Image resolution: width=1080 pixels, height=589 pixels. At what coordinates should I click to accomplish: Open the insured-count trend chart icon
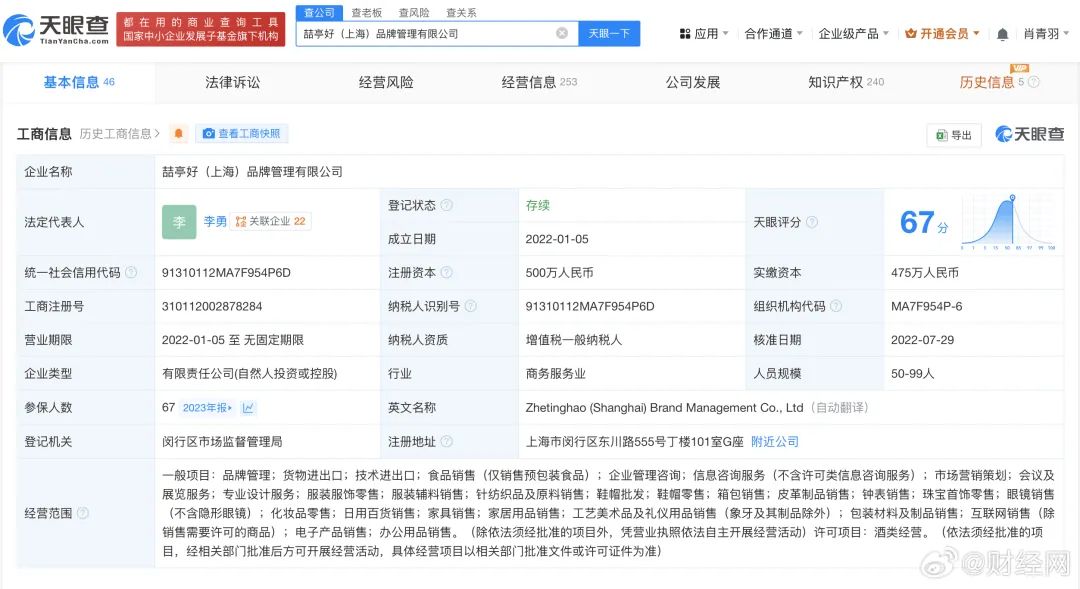248,408
